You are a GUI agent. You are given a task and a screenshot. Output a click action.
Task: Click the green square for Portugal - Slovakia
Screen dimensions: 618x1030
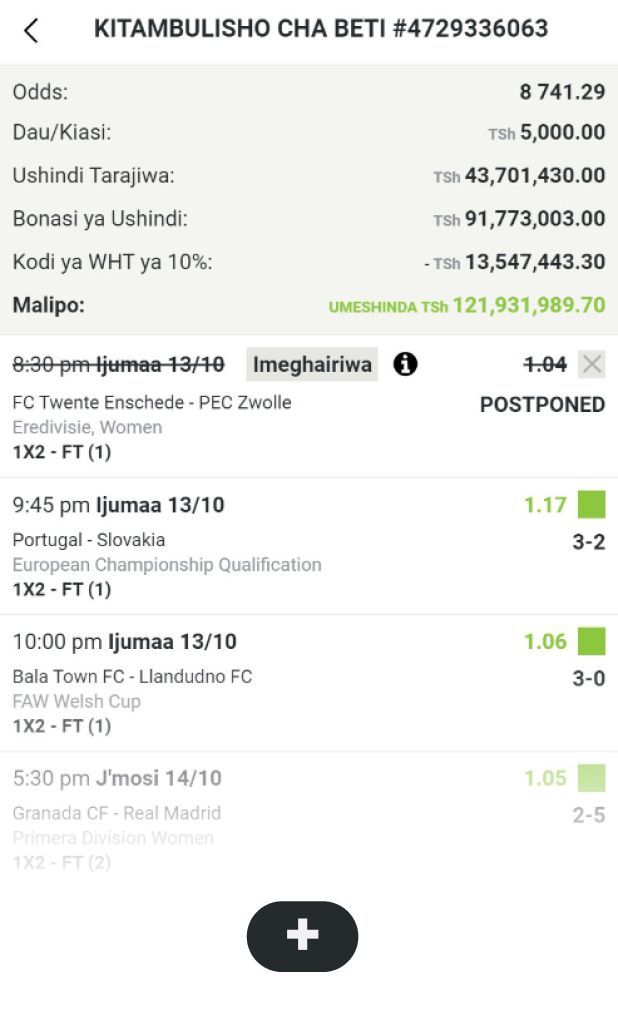pyautogui.click(x=592, y=504)
